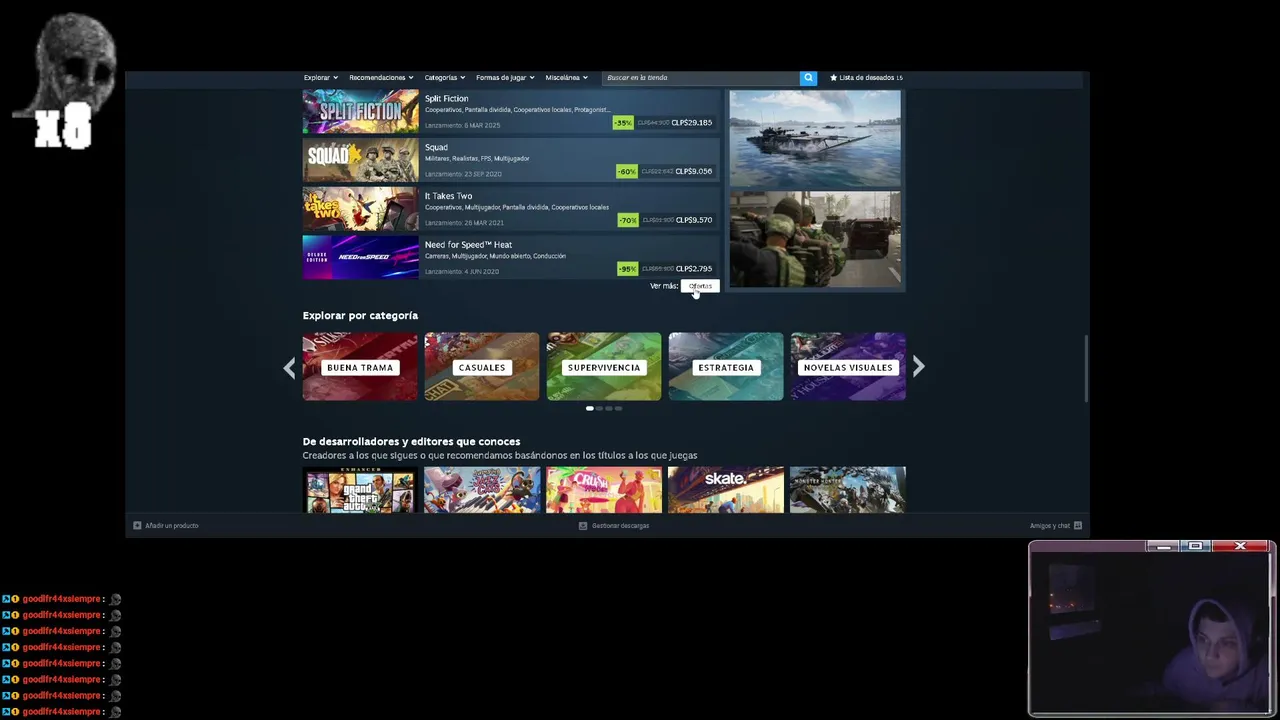This screenshot has height=720, width=1280.
Task: Browse the Casuales category
Action: (x=482, y=367)
